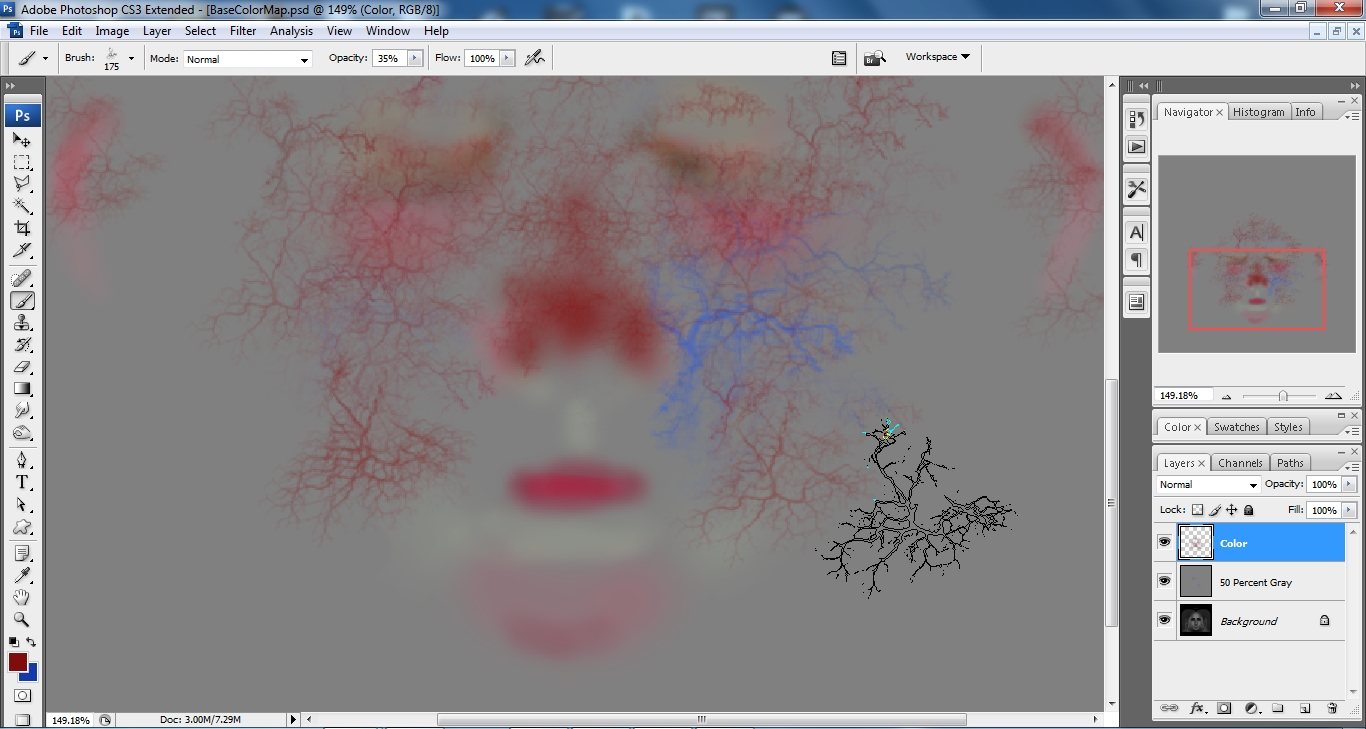Toggle lock image pixels
The width and height of the screenshot is (1366, 729).
point(1214,510)
